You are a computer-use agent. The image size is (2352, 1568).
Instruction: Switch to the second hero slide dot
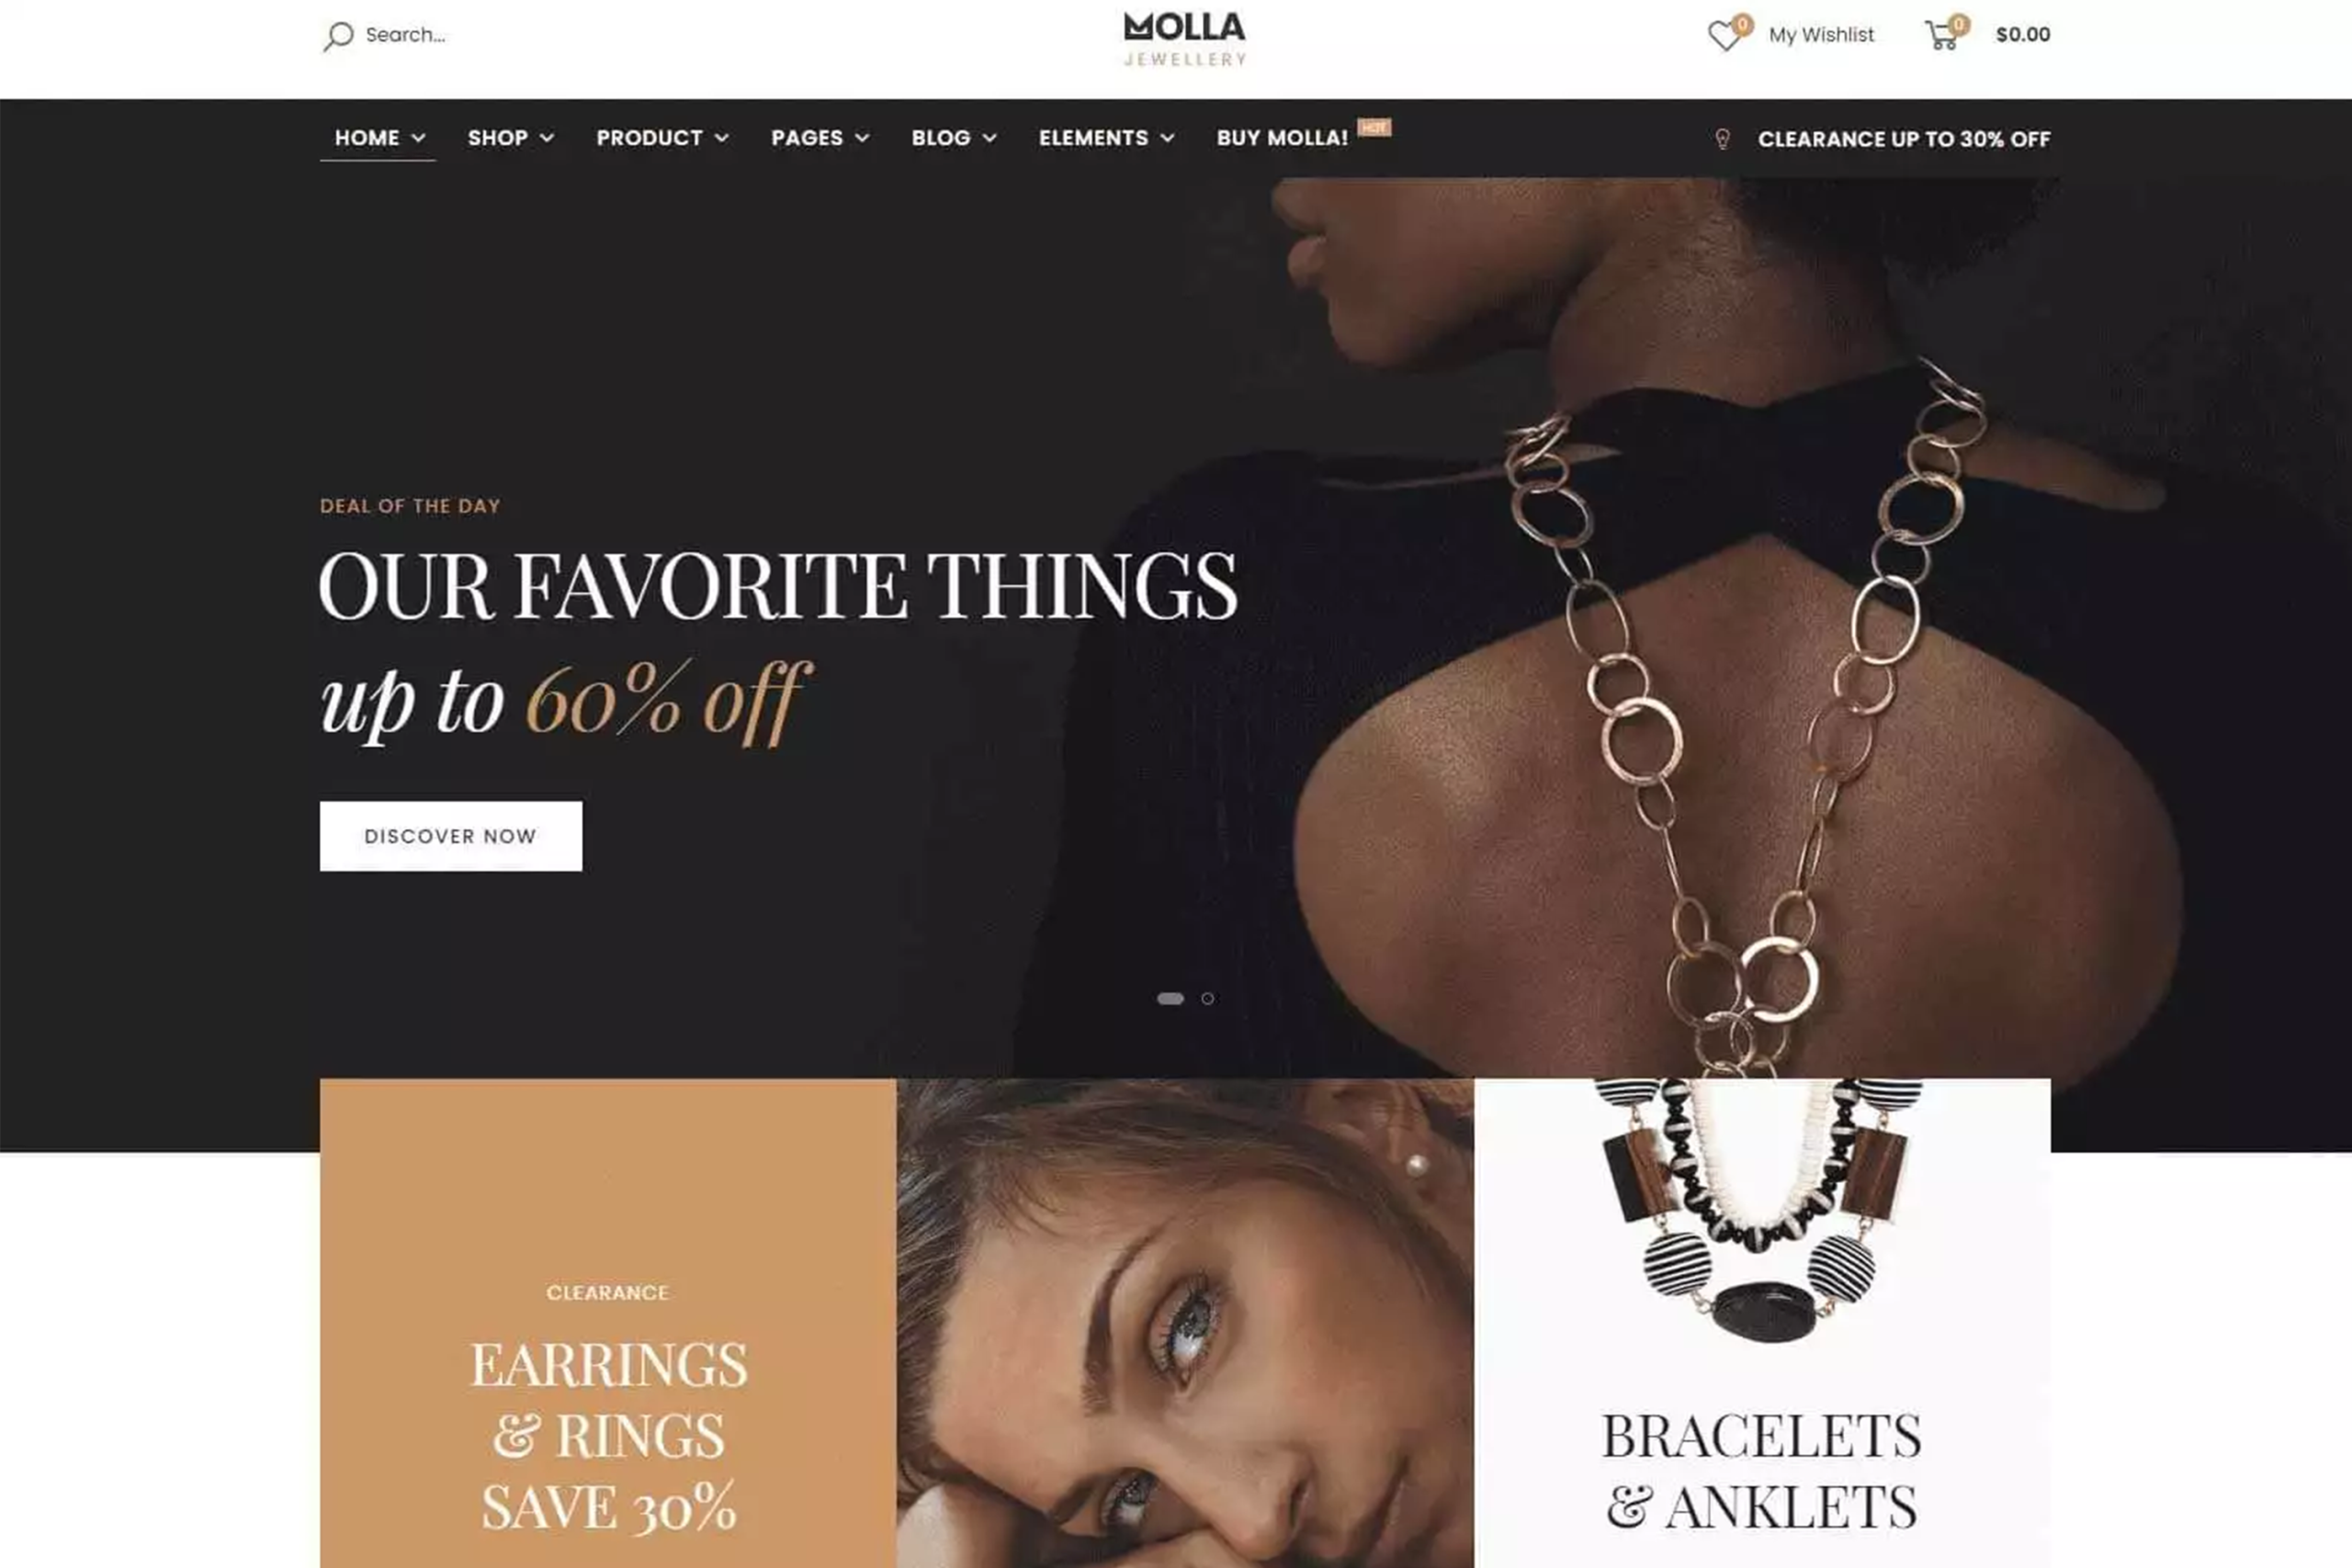tap(1208, 998)
